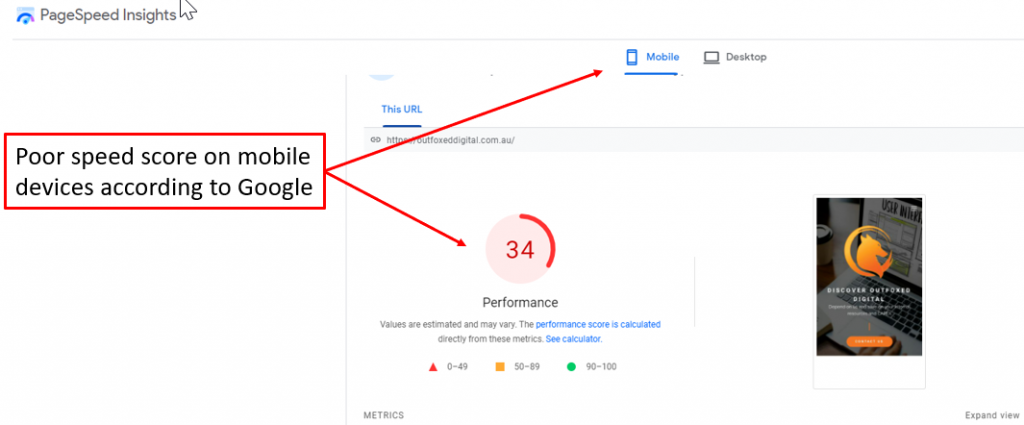Click the 34 performance score gauge
1024x425 pixels.
click(x=520, y=249)
